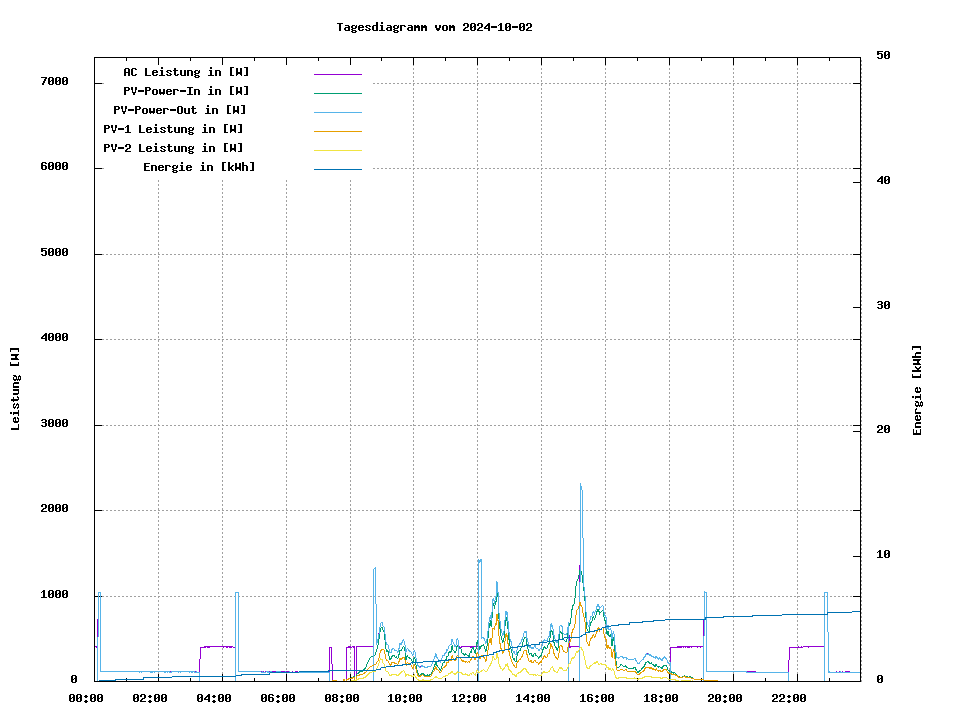960x720 pixels.
Task: Click the right axis title 'Energie [kWh]'
Action: click(917, 390)
